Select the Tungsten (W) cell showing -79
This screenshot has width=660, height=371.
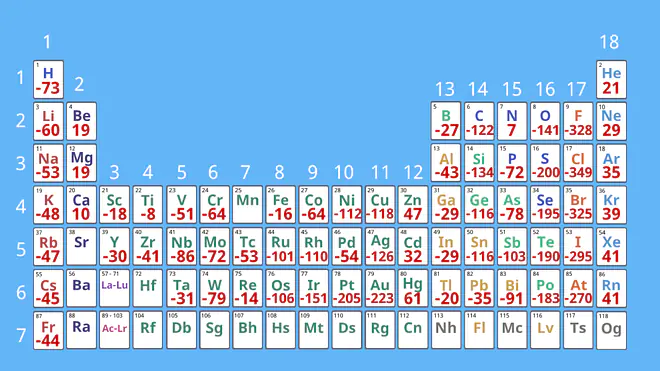coord(214,289)
